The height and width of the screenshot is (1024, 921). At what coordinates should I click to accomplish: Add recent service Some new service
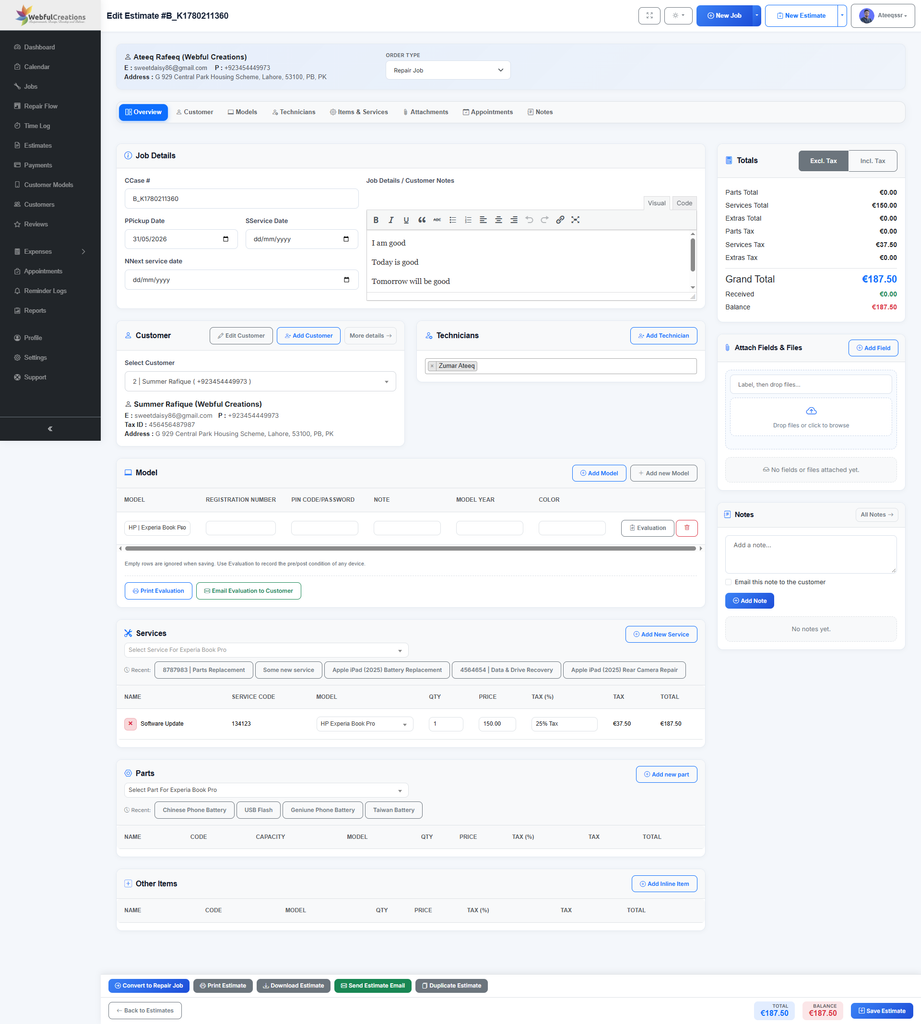coord(288,670)
